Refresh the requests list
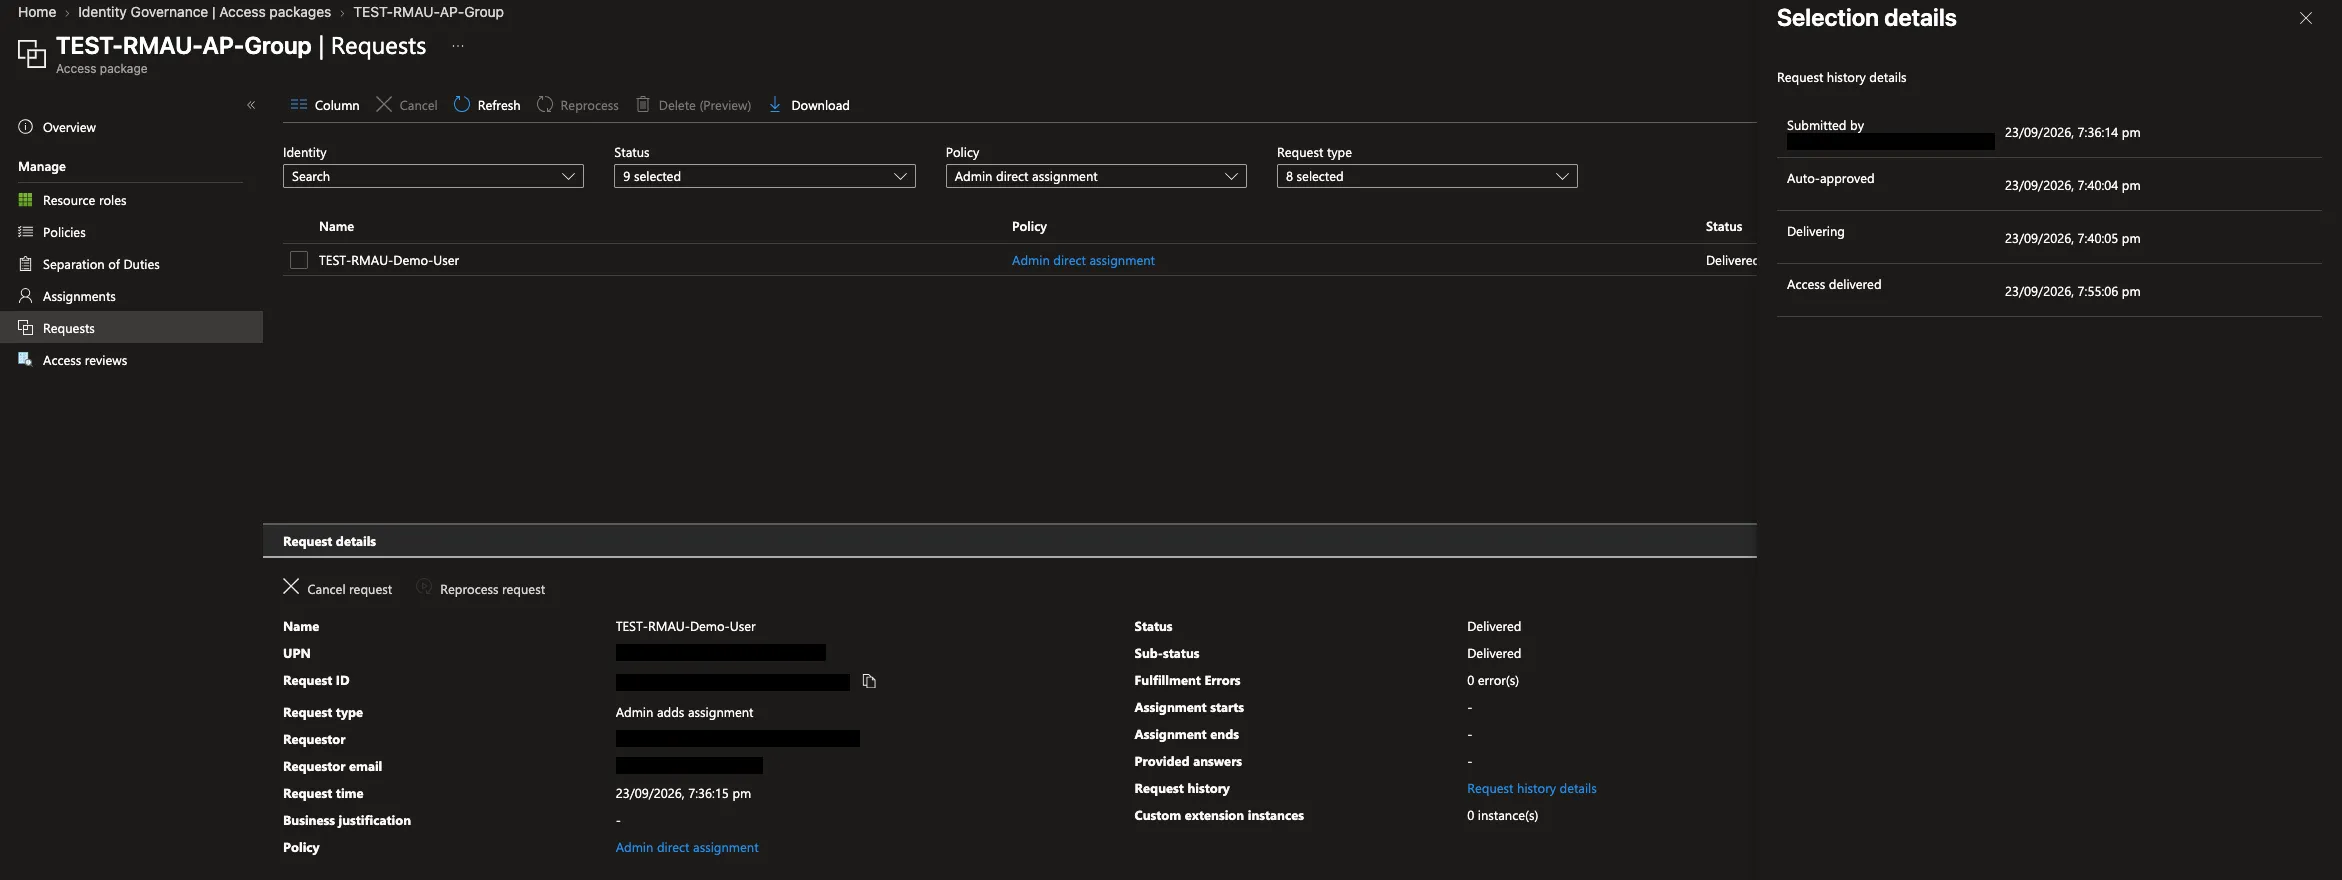This screenshot has height=880, width=2342. (487, 105)
